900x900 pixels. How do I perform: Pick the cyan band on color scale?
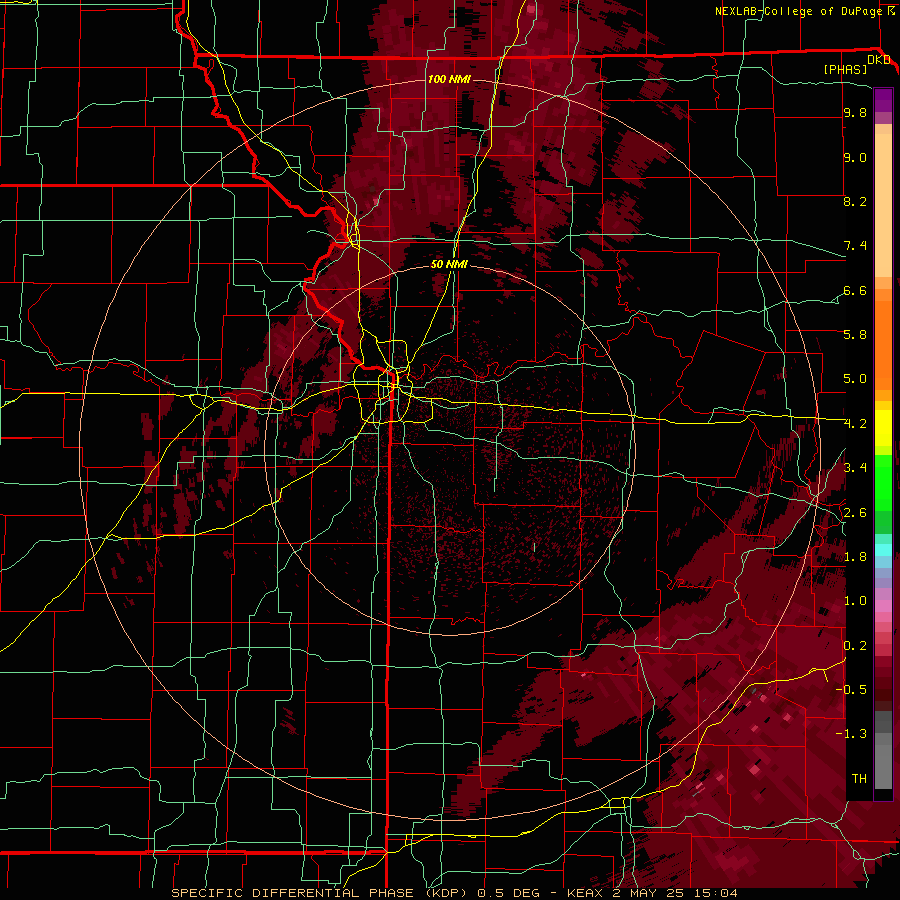(x=883, y=550)
